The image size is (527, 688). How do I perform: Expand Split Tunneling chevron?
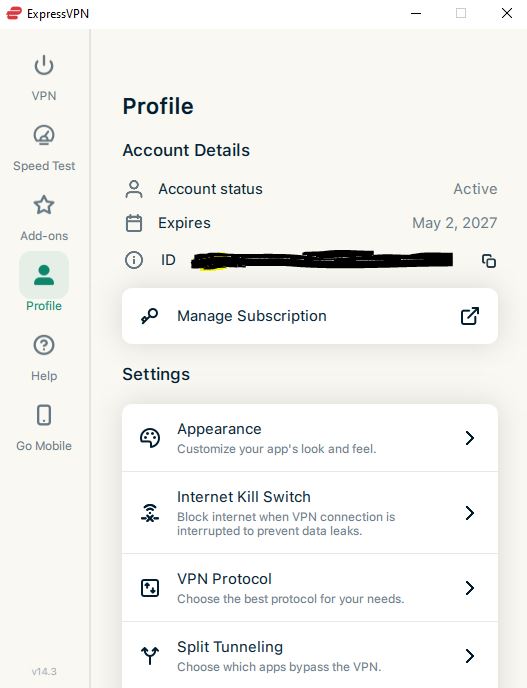[470, 656]
